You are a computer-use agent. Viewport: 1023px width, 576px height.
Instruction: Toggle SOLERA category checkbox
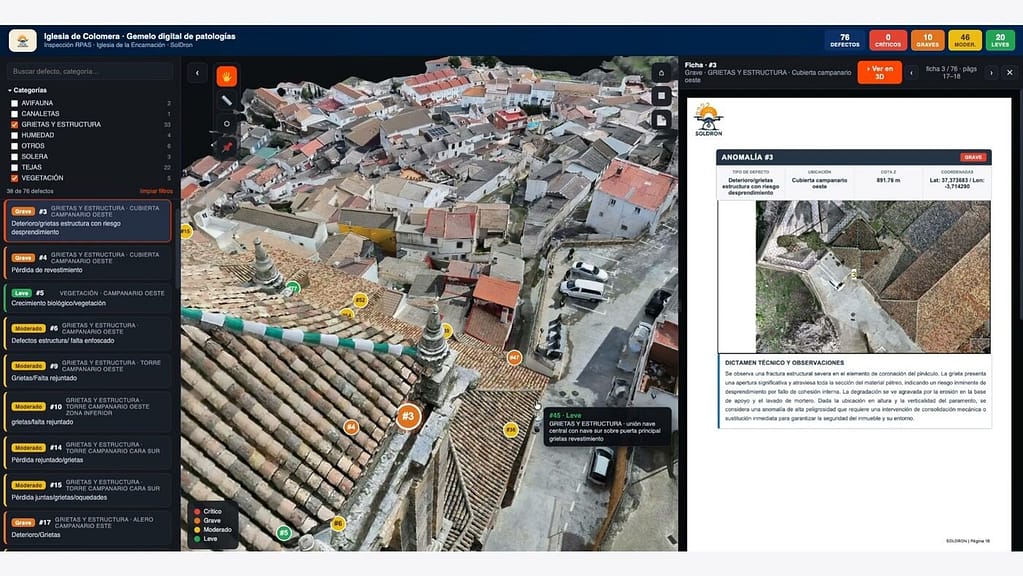14,157
